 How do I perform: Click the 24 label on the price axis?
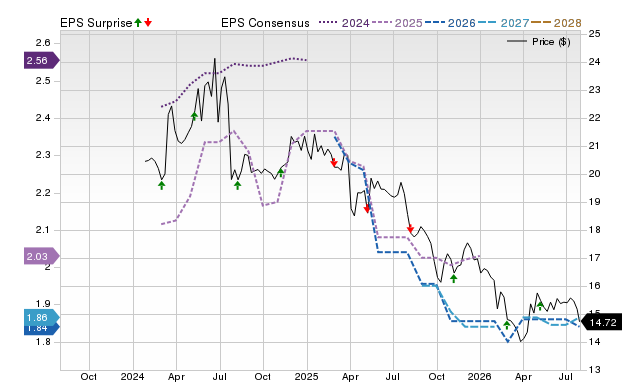pos(594,62)
